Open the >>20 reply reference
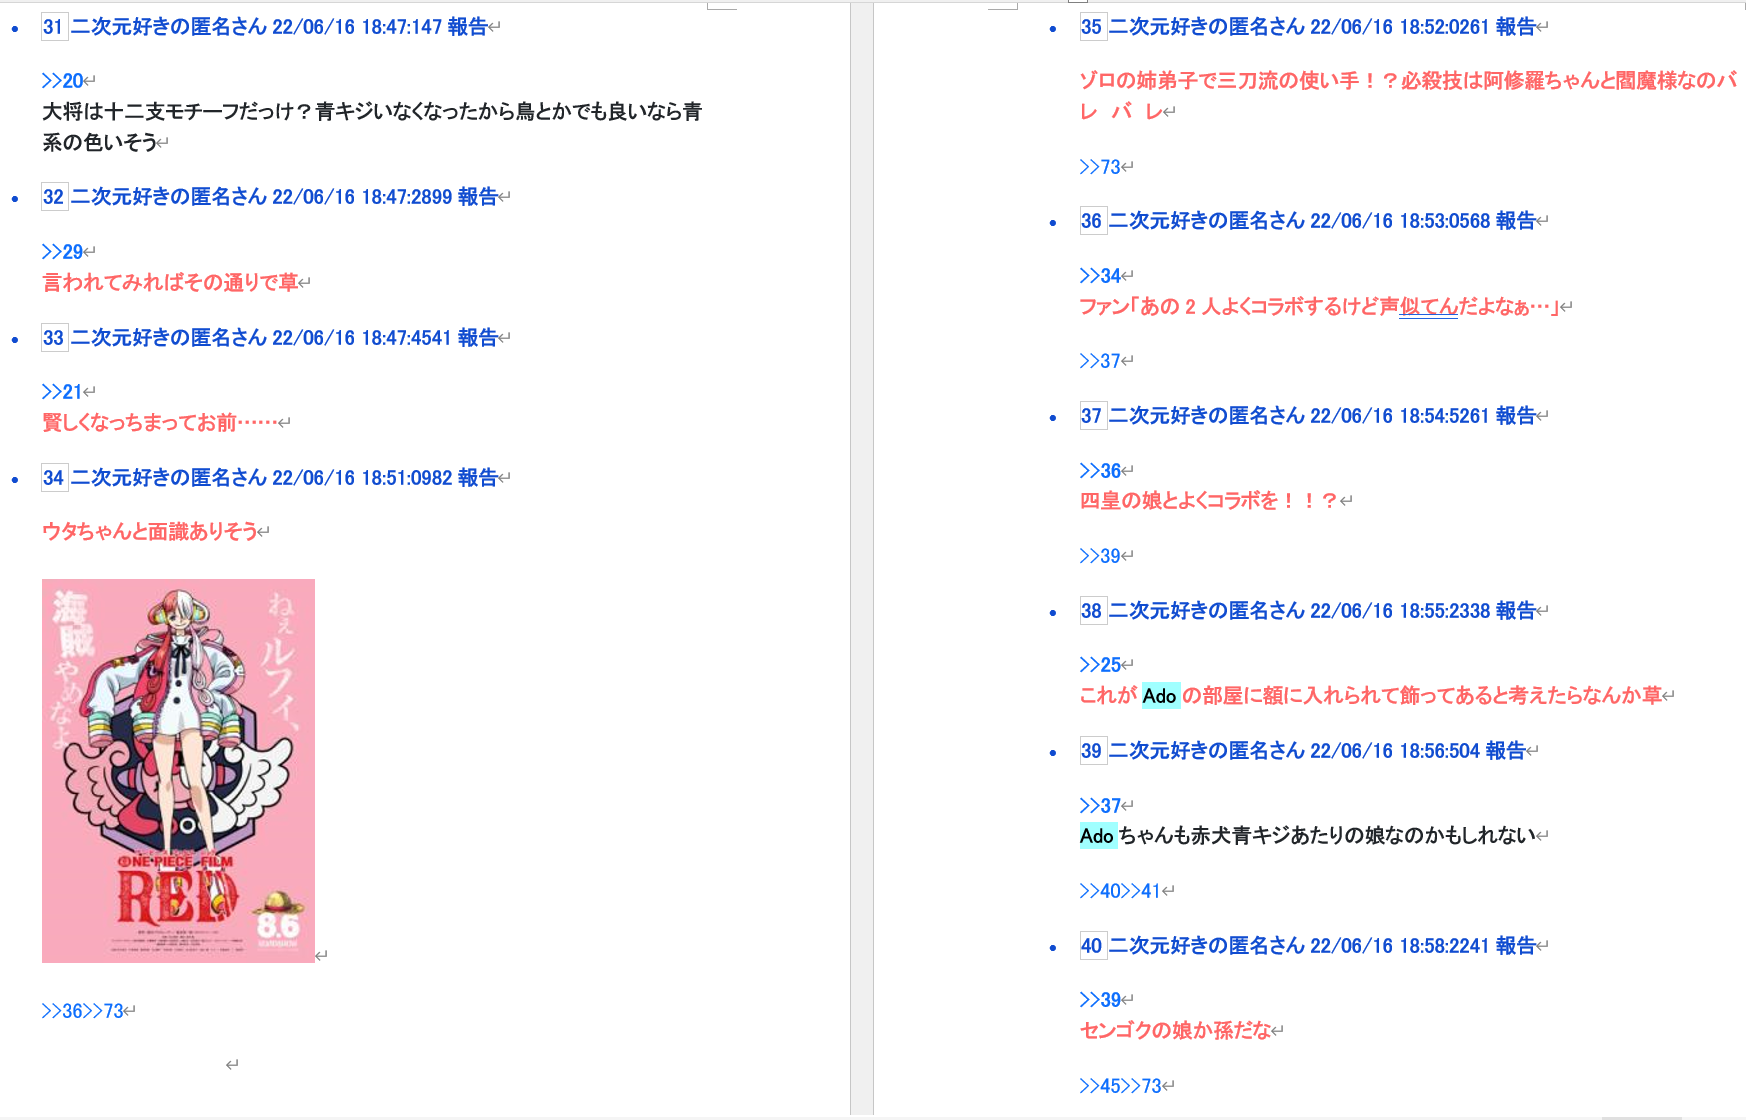 [x=63, y=81]
